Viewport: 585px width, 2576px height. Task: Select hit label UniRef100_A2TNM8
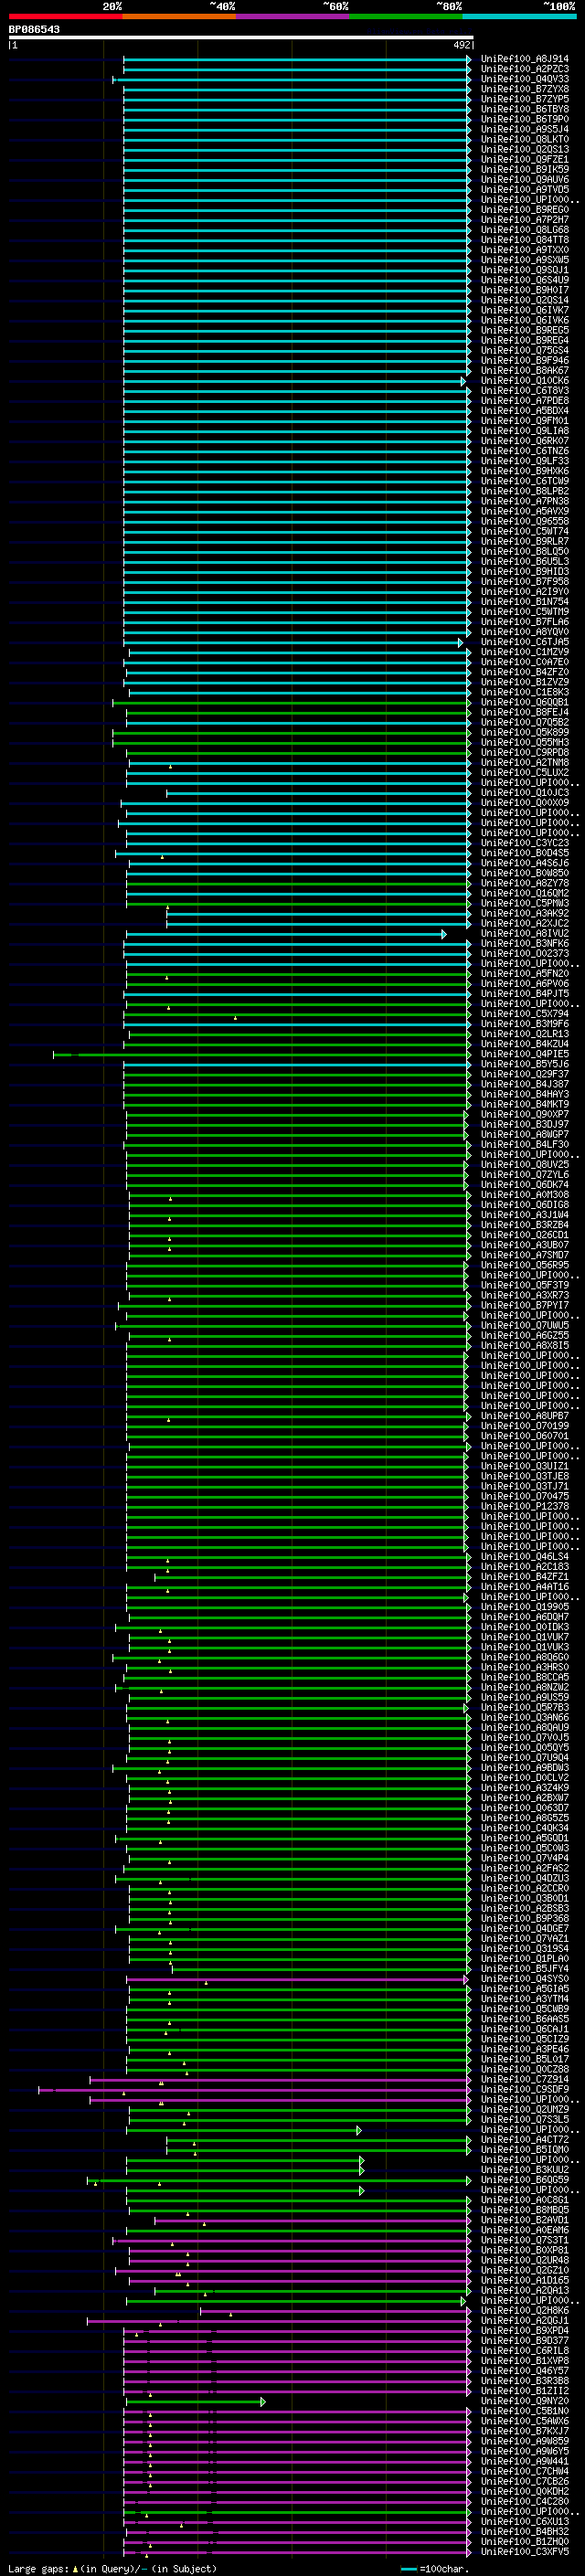coord(524,763)
